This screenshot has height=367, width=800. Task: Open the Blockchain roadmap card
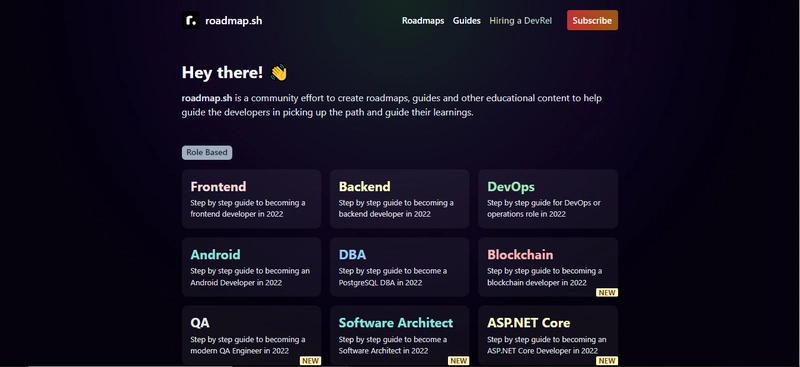(548, 267)
